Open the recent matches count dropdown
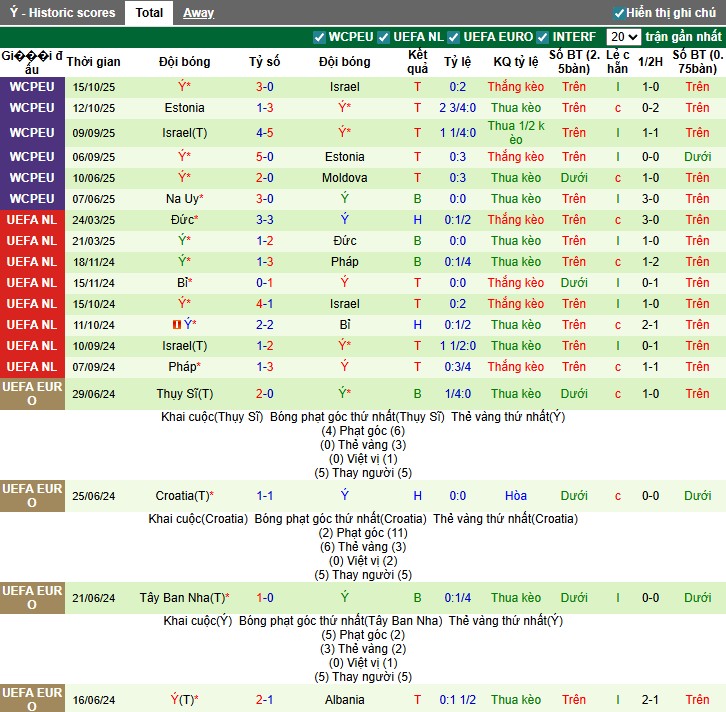This screenshot has height=712, width=726. pos(624,37)
